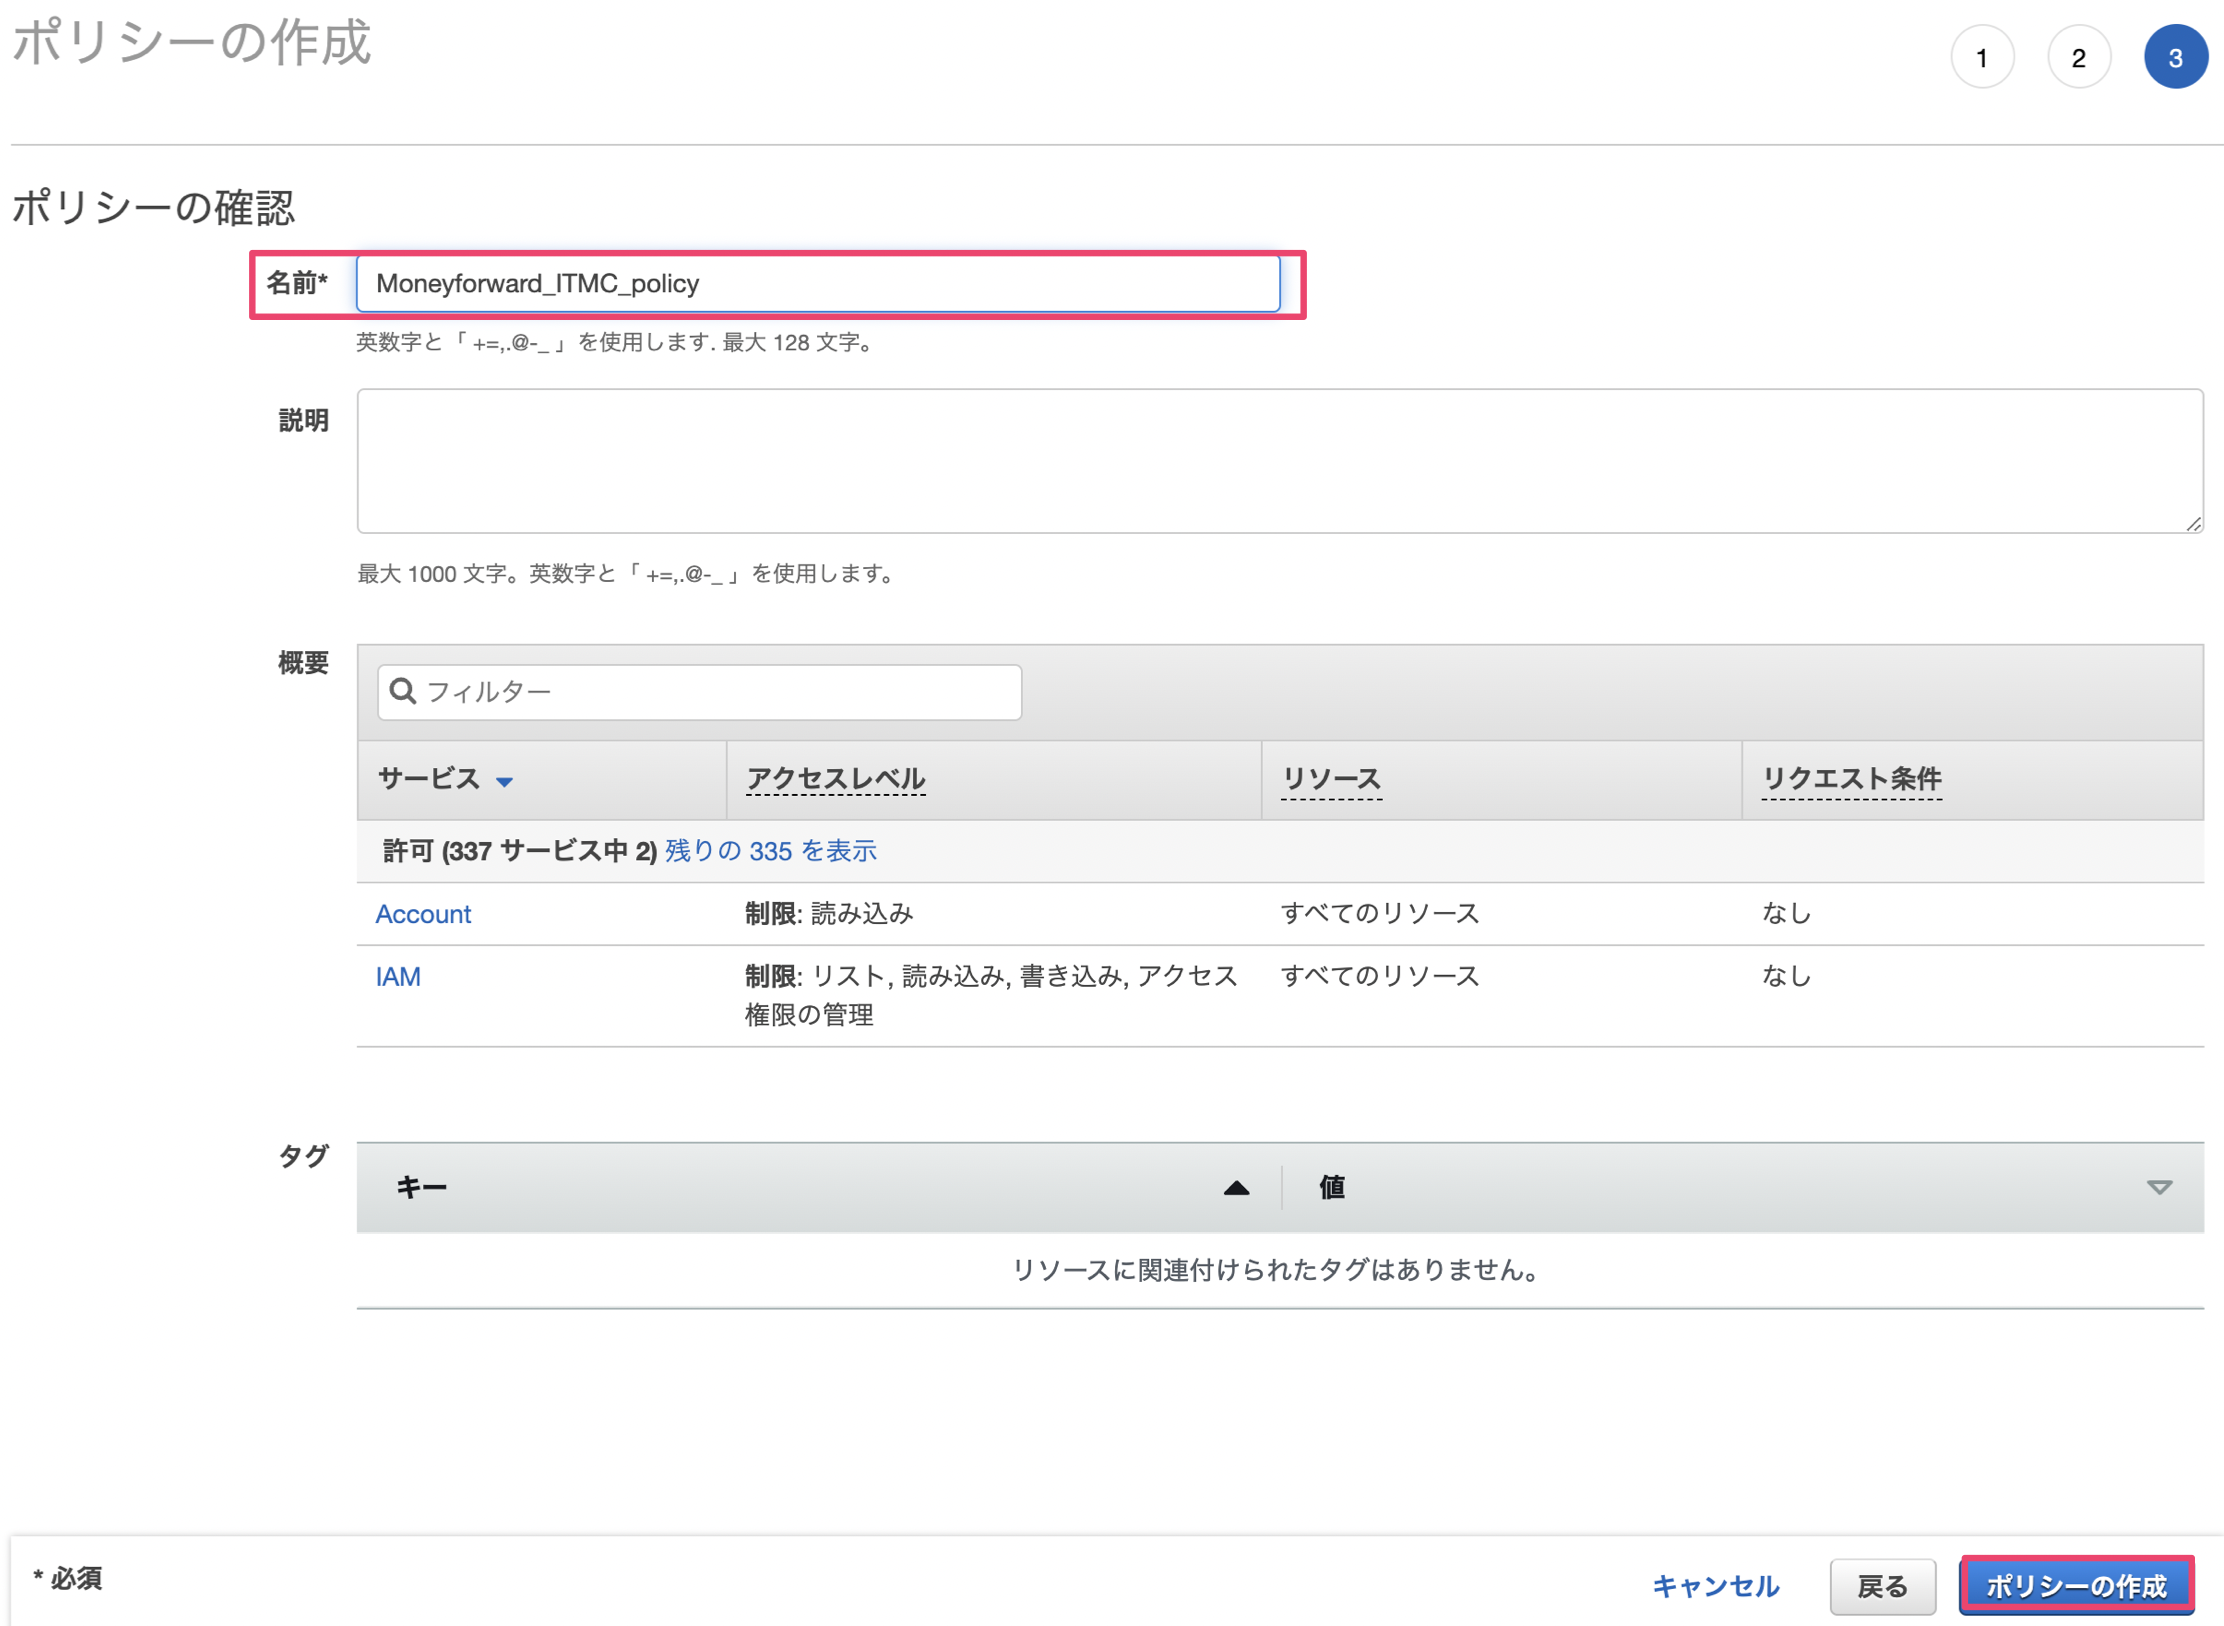Click the description text area
2224x1626 pixels.
tap(1279, 461)
